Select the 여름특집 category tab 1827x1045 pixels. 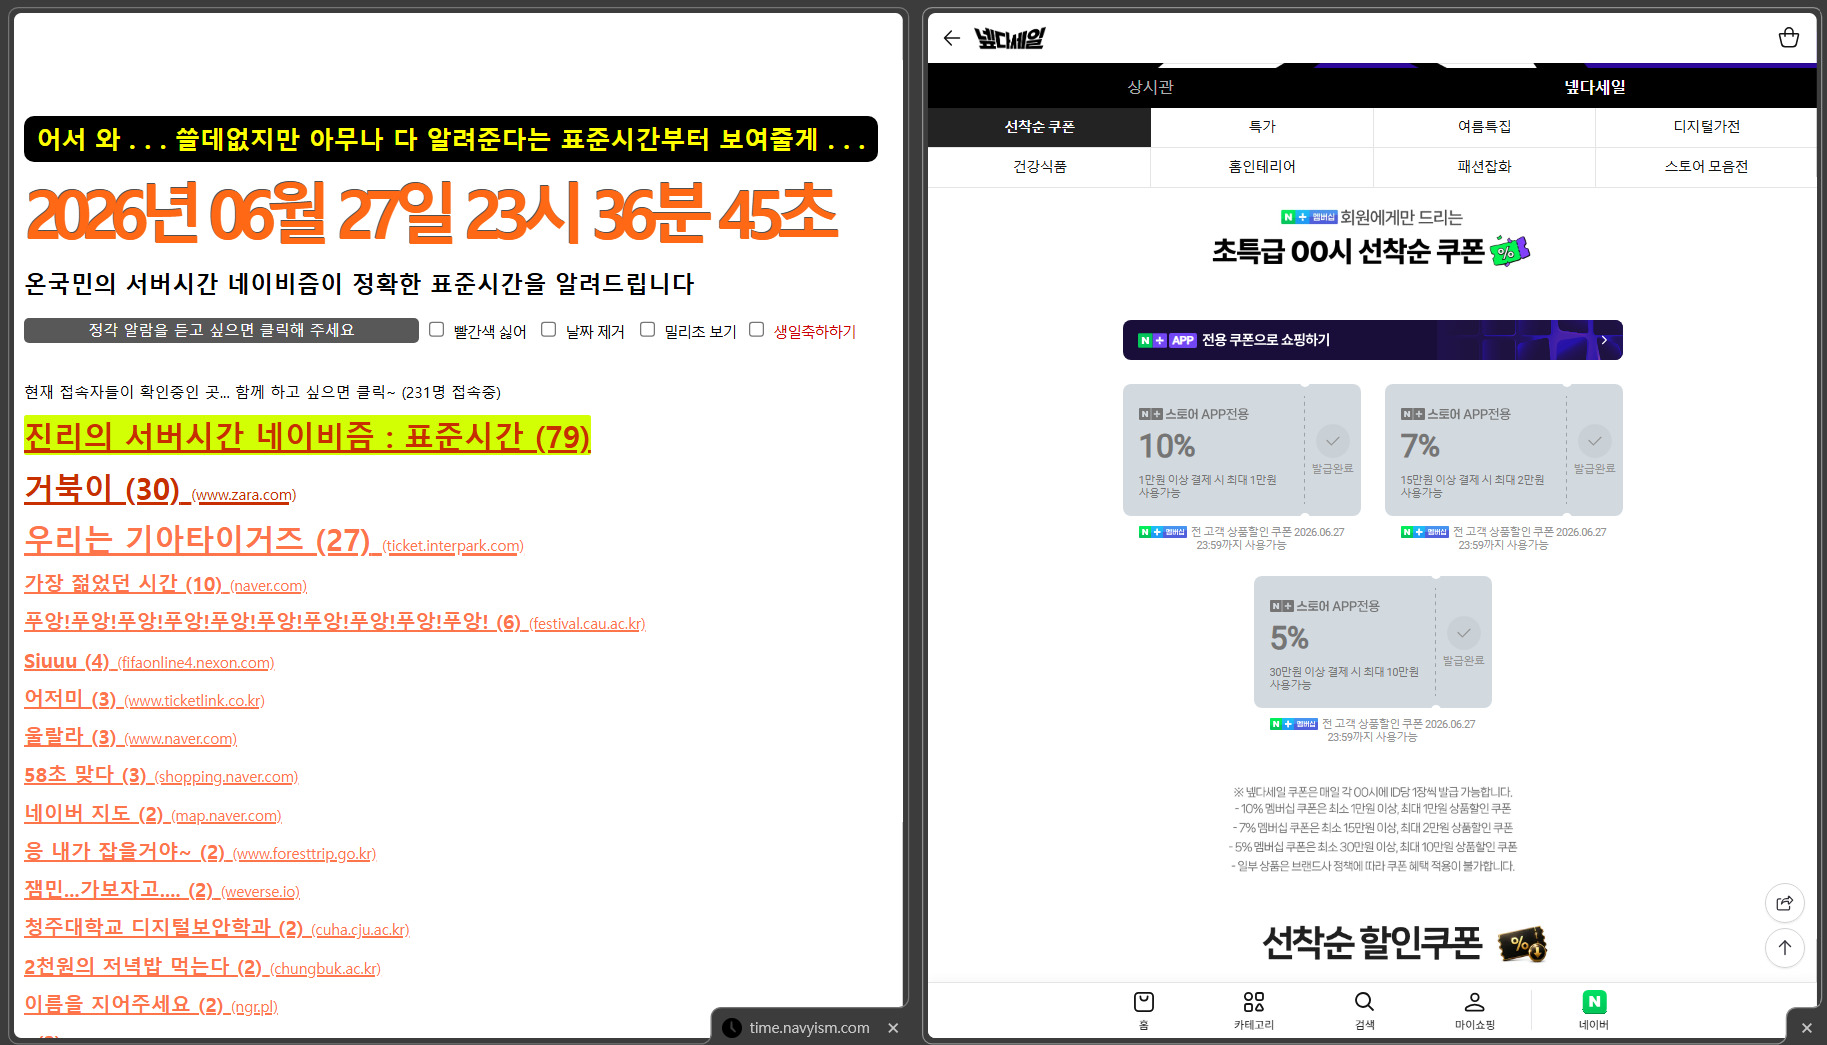click(x=1484, y=127)
